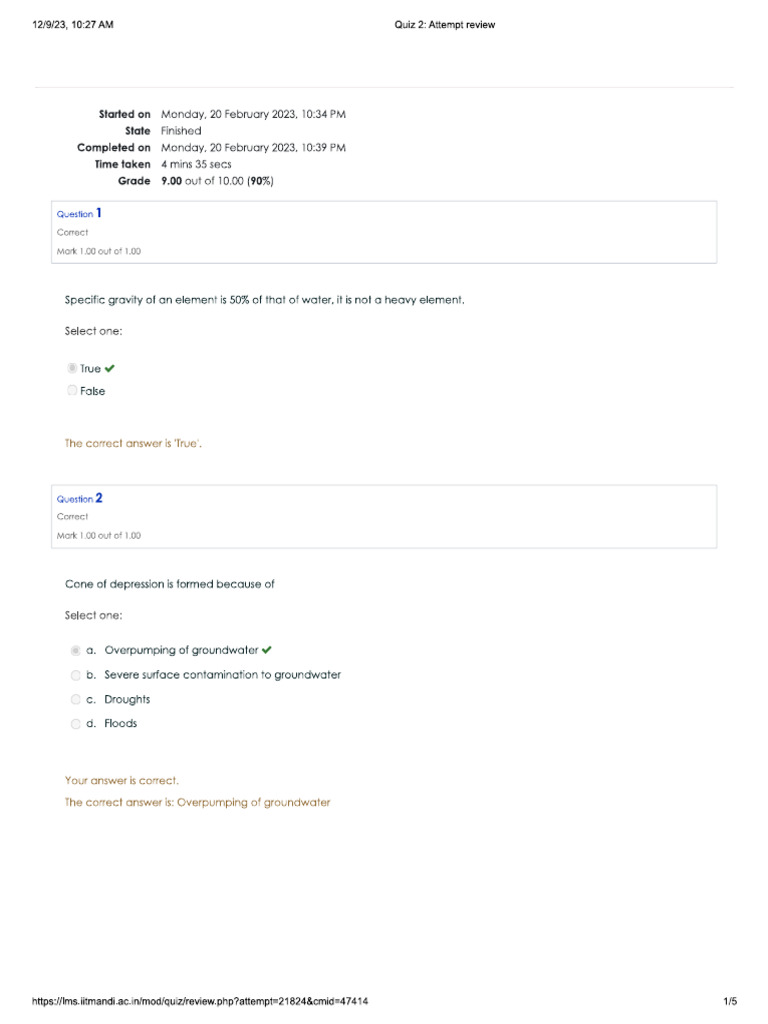Click the specific gravity question text
The height and width of the screenshot is (1024, 768).
265,299
